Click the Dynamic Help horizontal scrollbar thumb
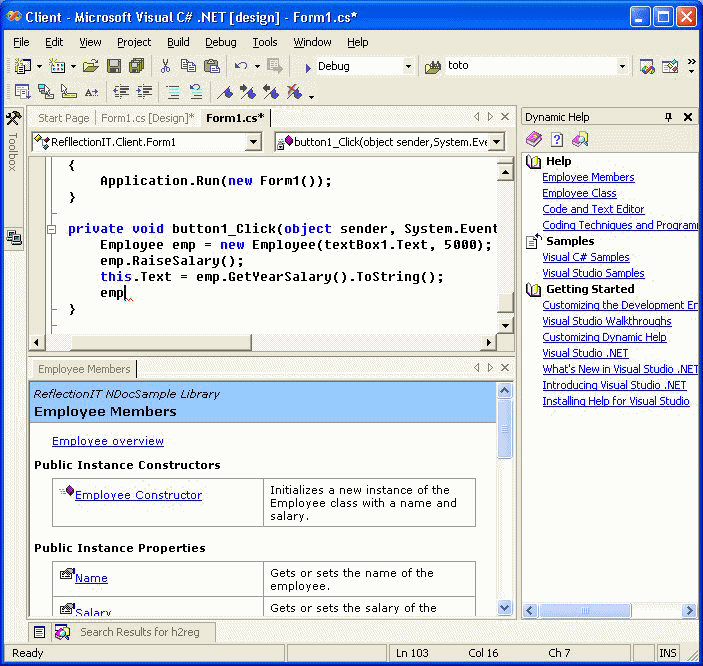 (585, 610)
